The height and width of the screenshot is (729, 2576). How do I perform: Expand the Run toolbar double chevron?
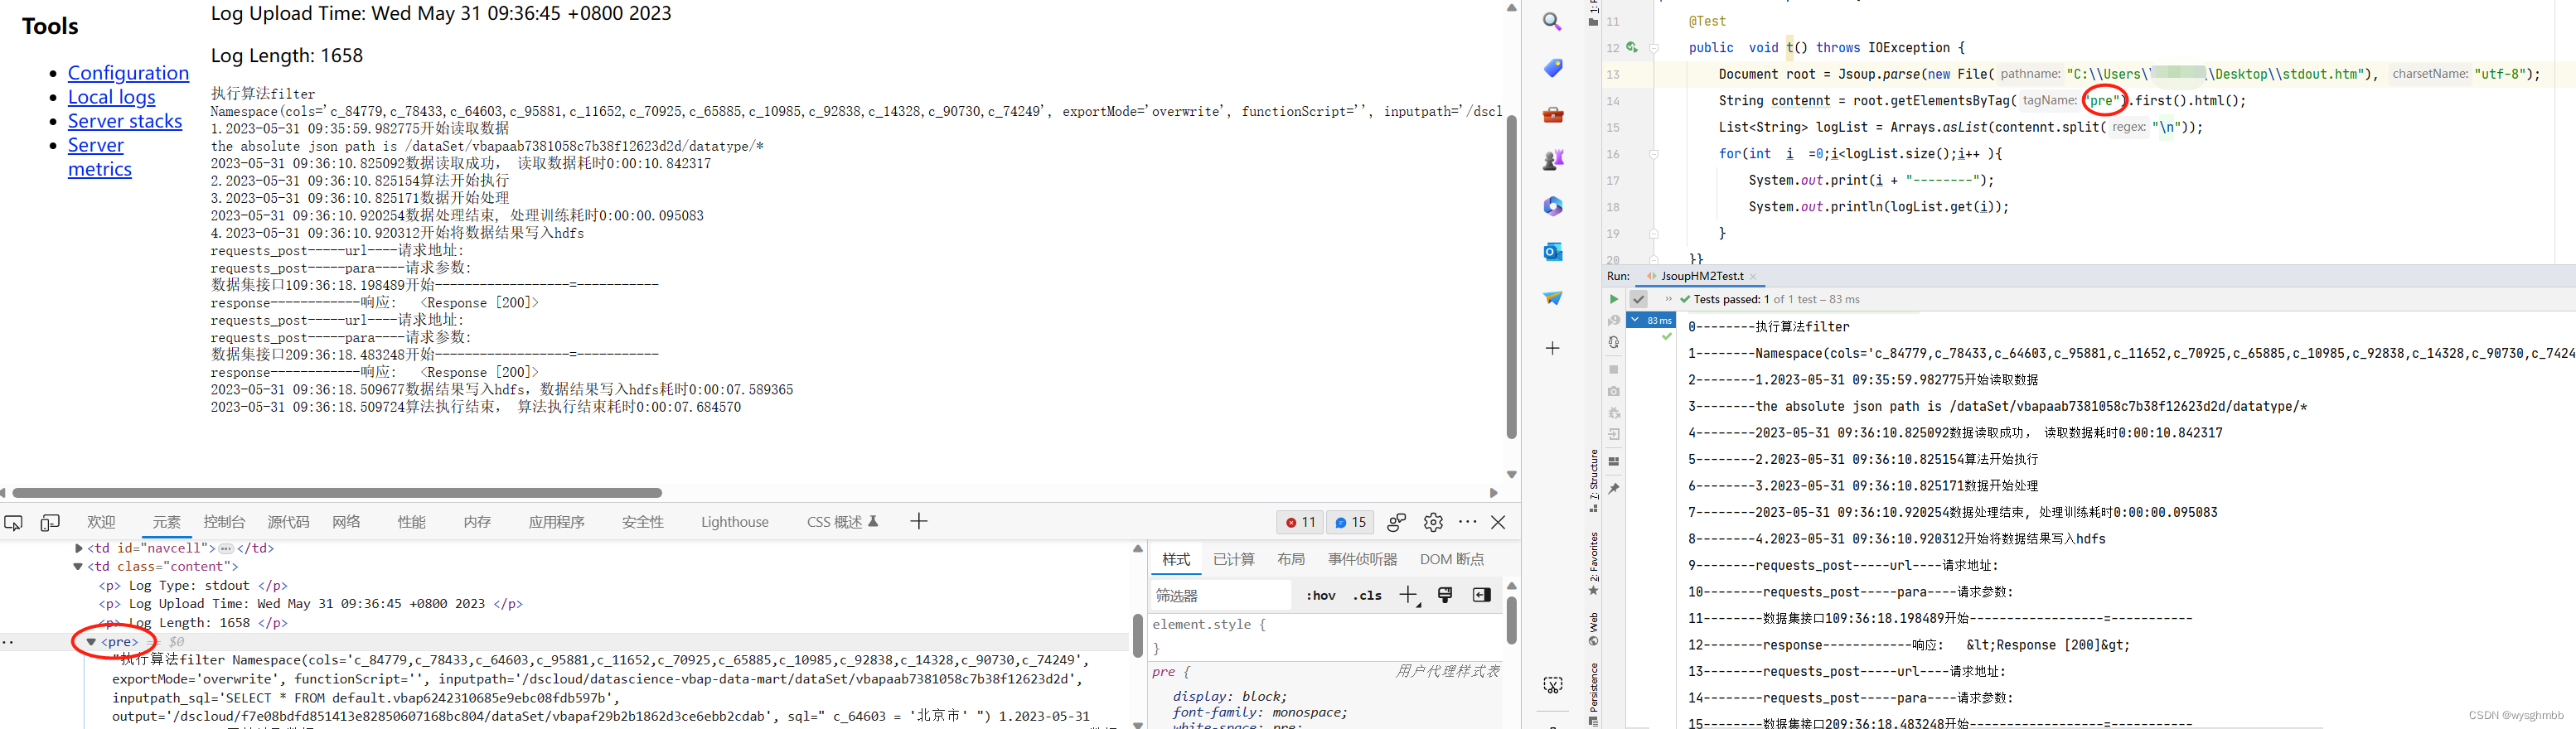[x=1668, y=299]
